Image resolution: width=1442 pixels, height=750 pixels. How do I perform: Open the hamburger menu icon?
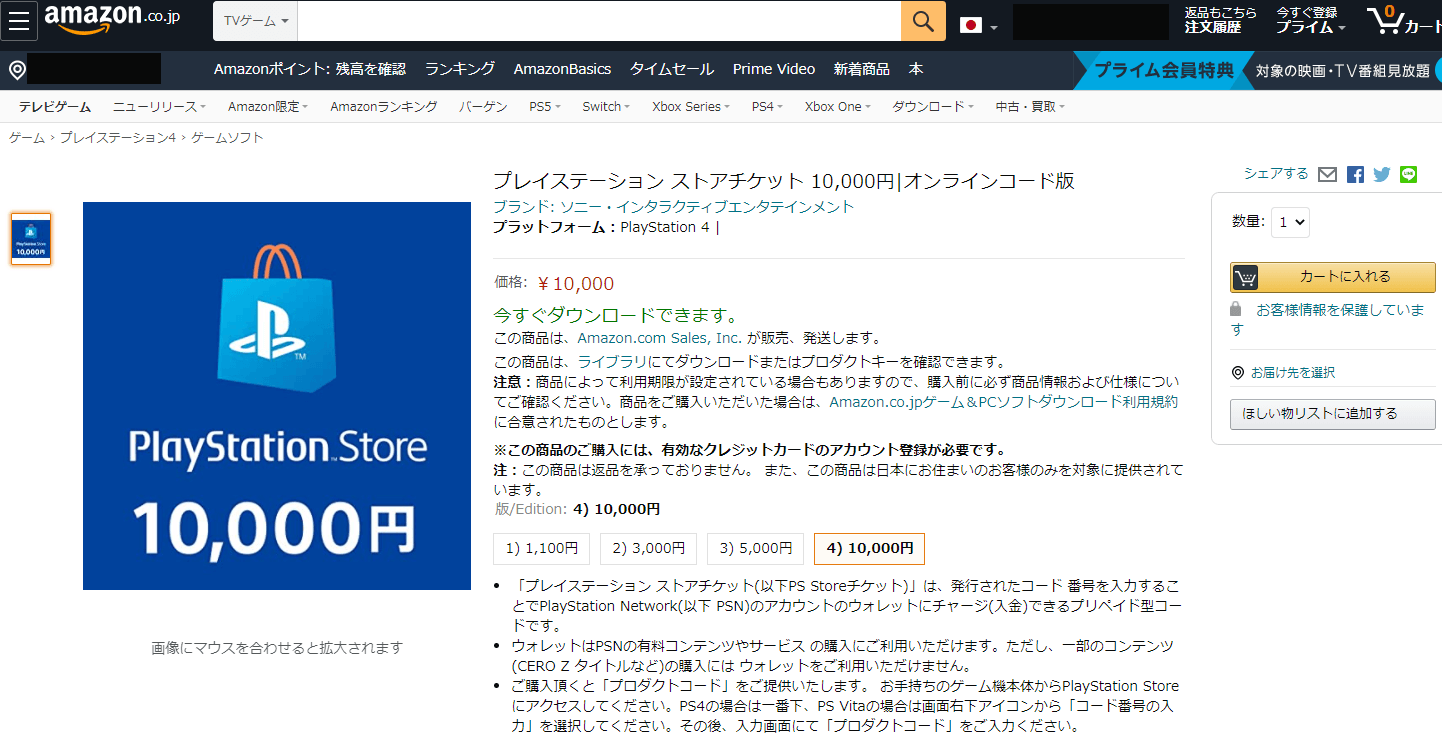(x=21, y=21)
